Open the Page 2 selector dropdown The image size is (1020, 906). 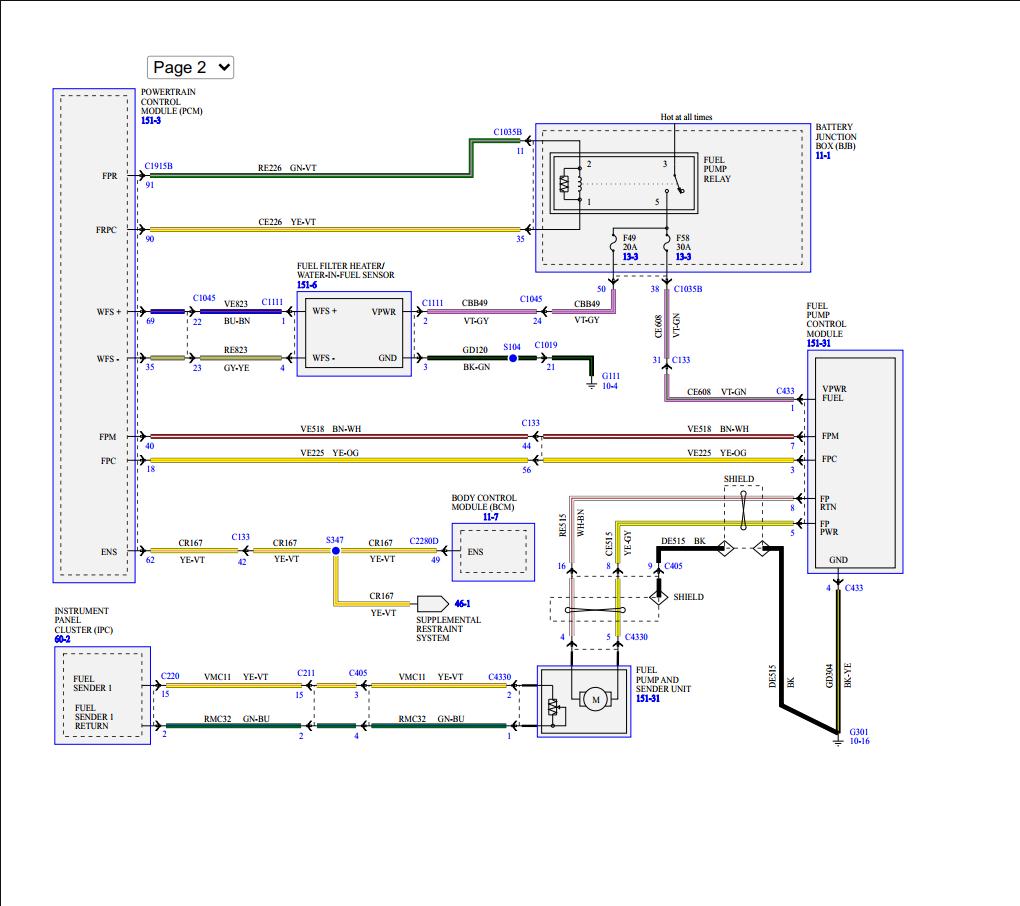pos(190,67)
